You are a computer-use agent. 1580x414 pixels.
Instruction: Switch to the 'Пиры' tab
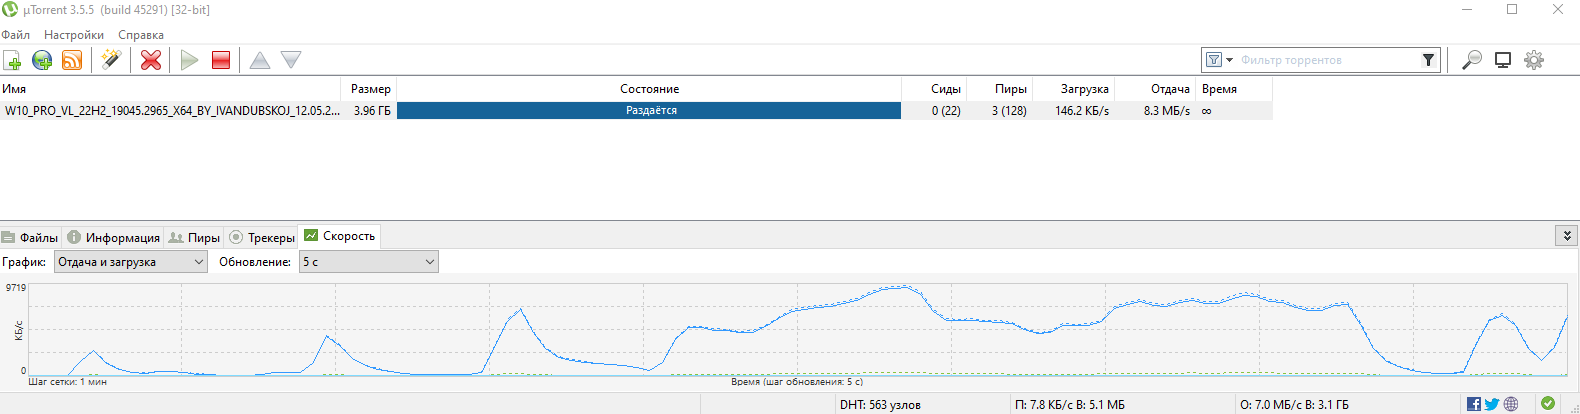[195, 237]
